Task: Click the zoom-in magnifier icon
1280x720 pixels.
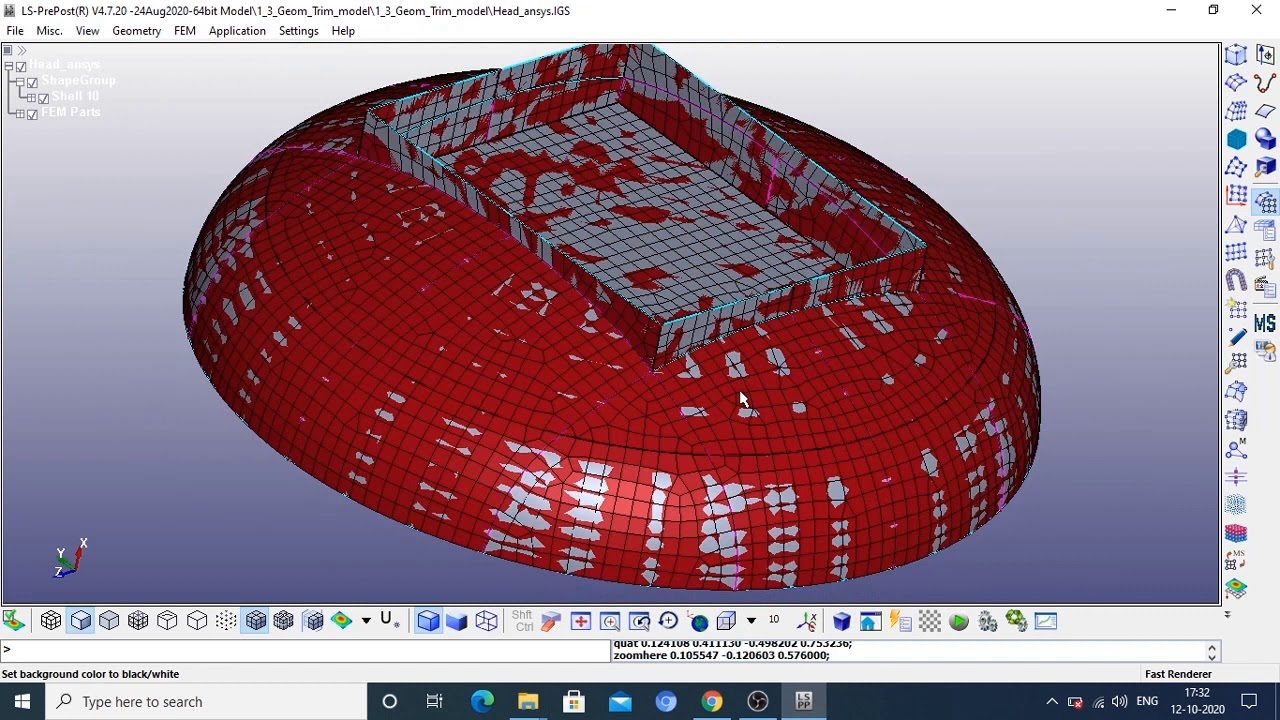Action: 610,621
